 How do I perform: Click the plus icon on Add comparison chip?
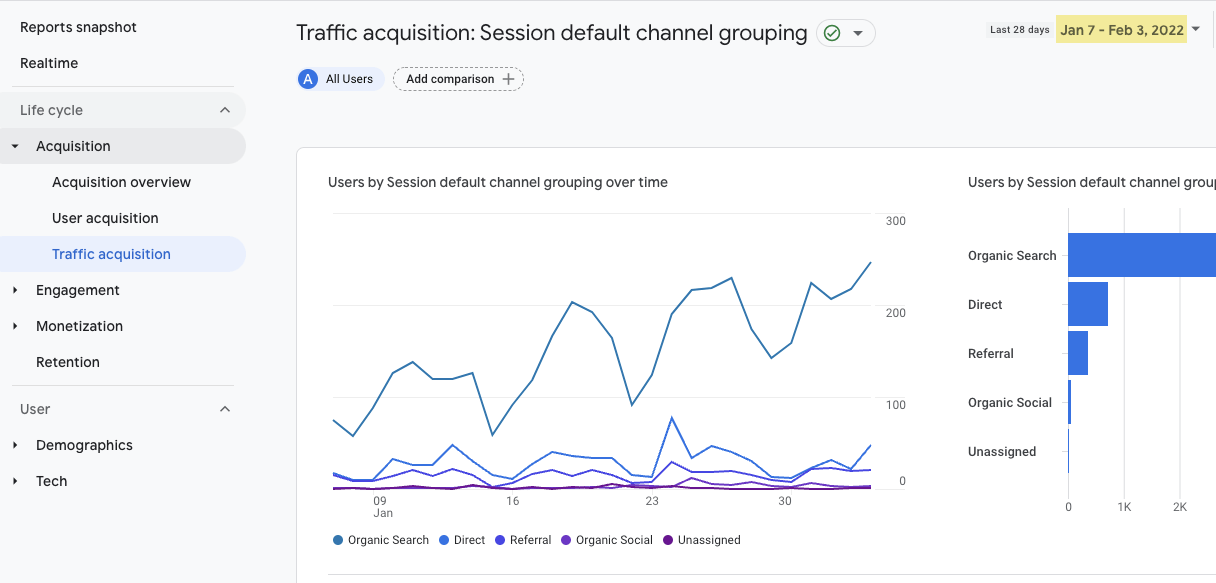coord(510,78)
